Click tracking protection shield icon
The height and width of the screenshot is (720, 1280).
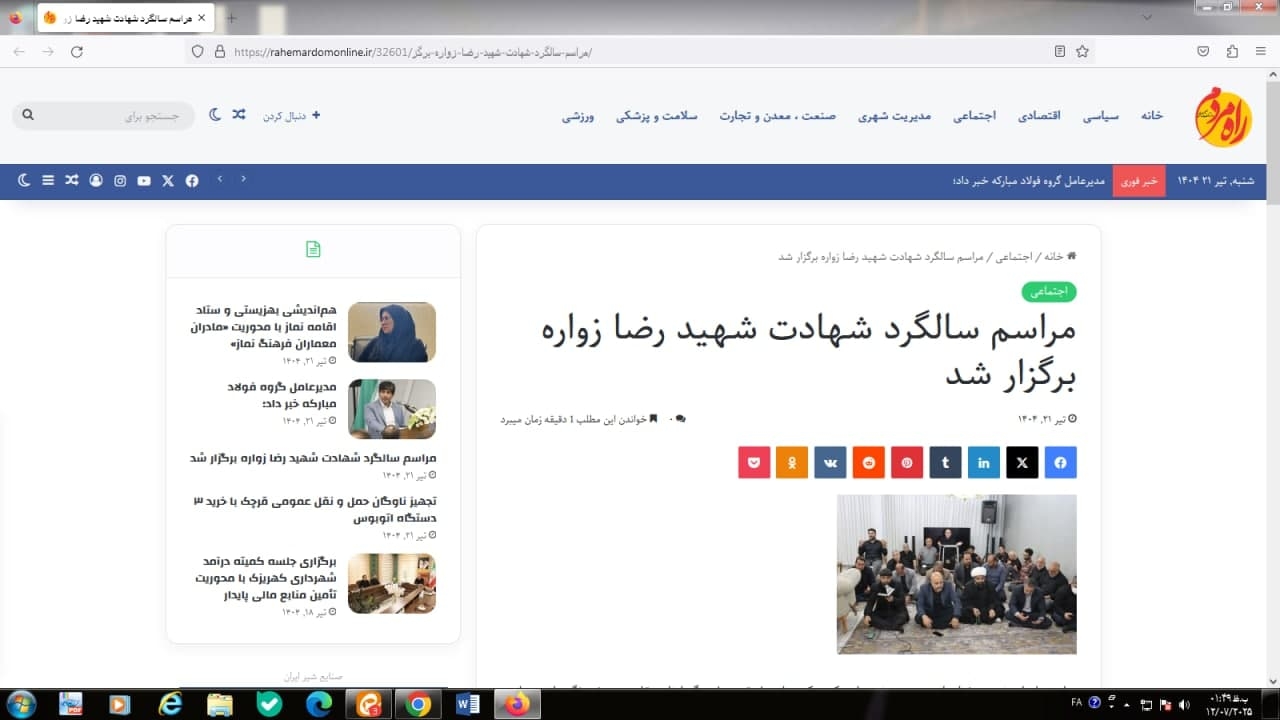click(197, 51)
